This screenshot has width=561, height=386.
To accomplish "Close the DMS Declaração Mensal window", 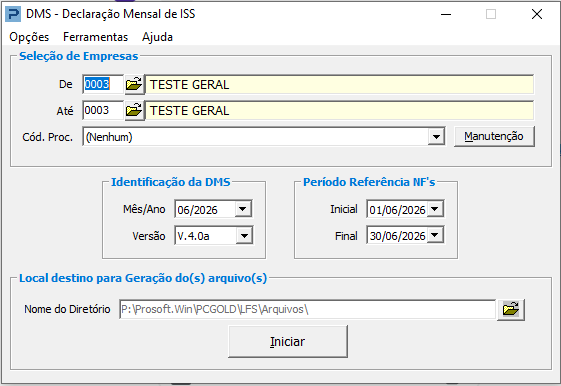I will (x=537, y=14).
